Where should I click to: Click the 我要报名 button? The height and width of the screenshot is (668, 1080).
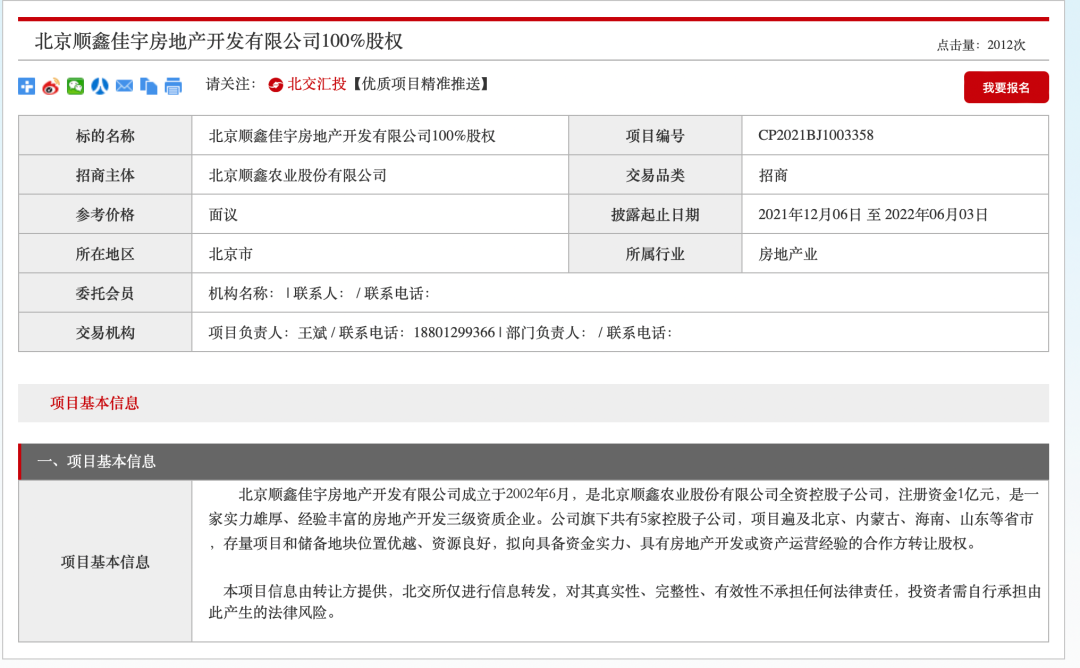coord(1006,87)
